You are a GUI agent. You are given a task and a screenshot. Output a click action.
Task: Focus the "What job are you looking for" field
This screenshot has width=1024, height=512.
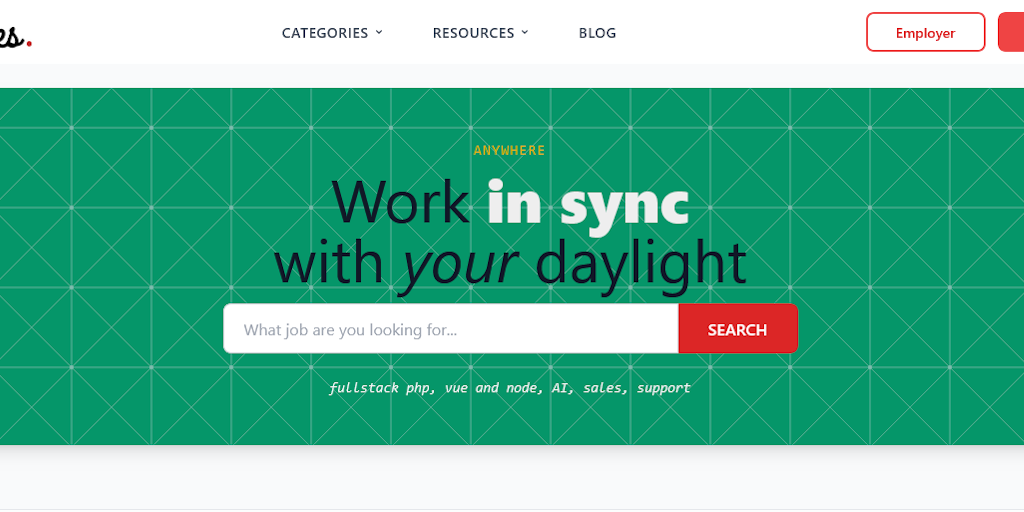[x=451, y=328]
